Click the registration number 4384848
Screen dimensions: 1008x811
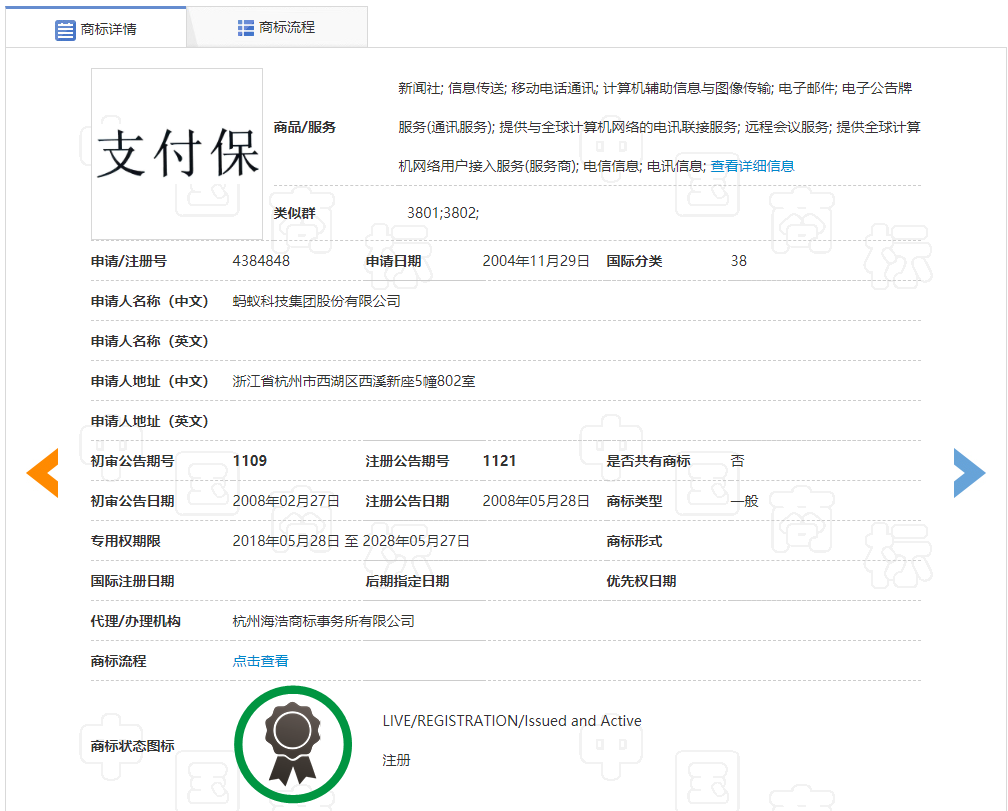click(x=261, y=261)
